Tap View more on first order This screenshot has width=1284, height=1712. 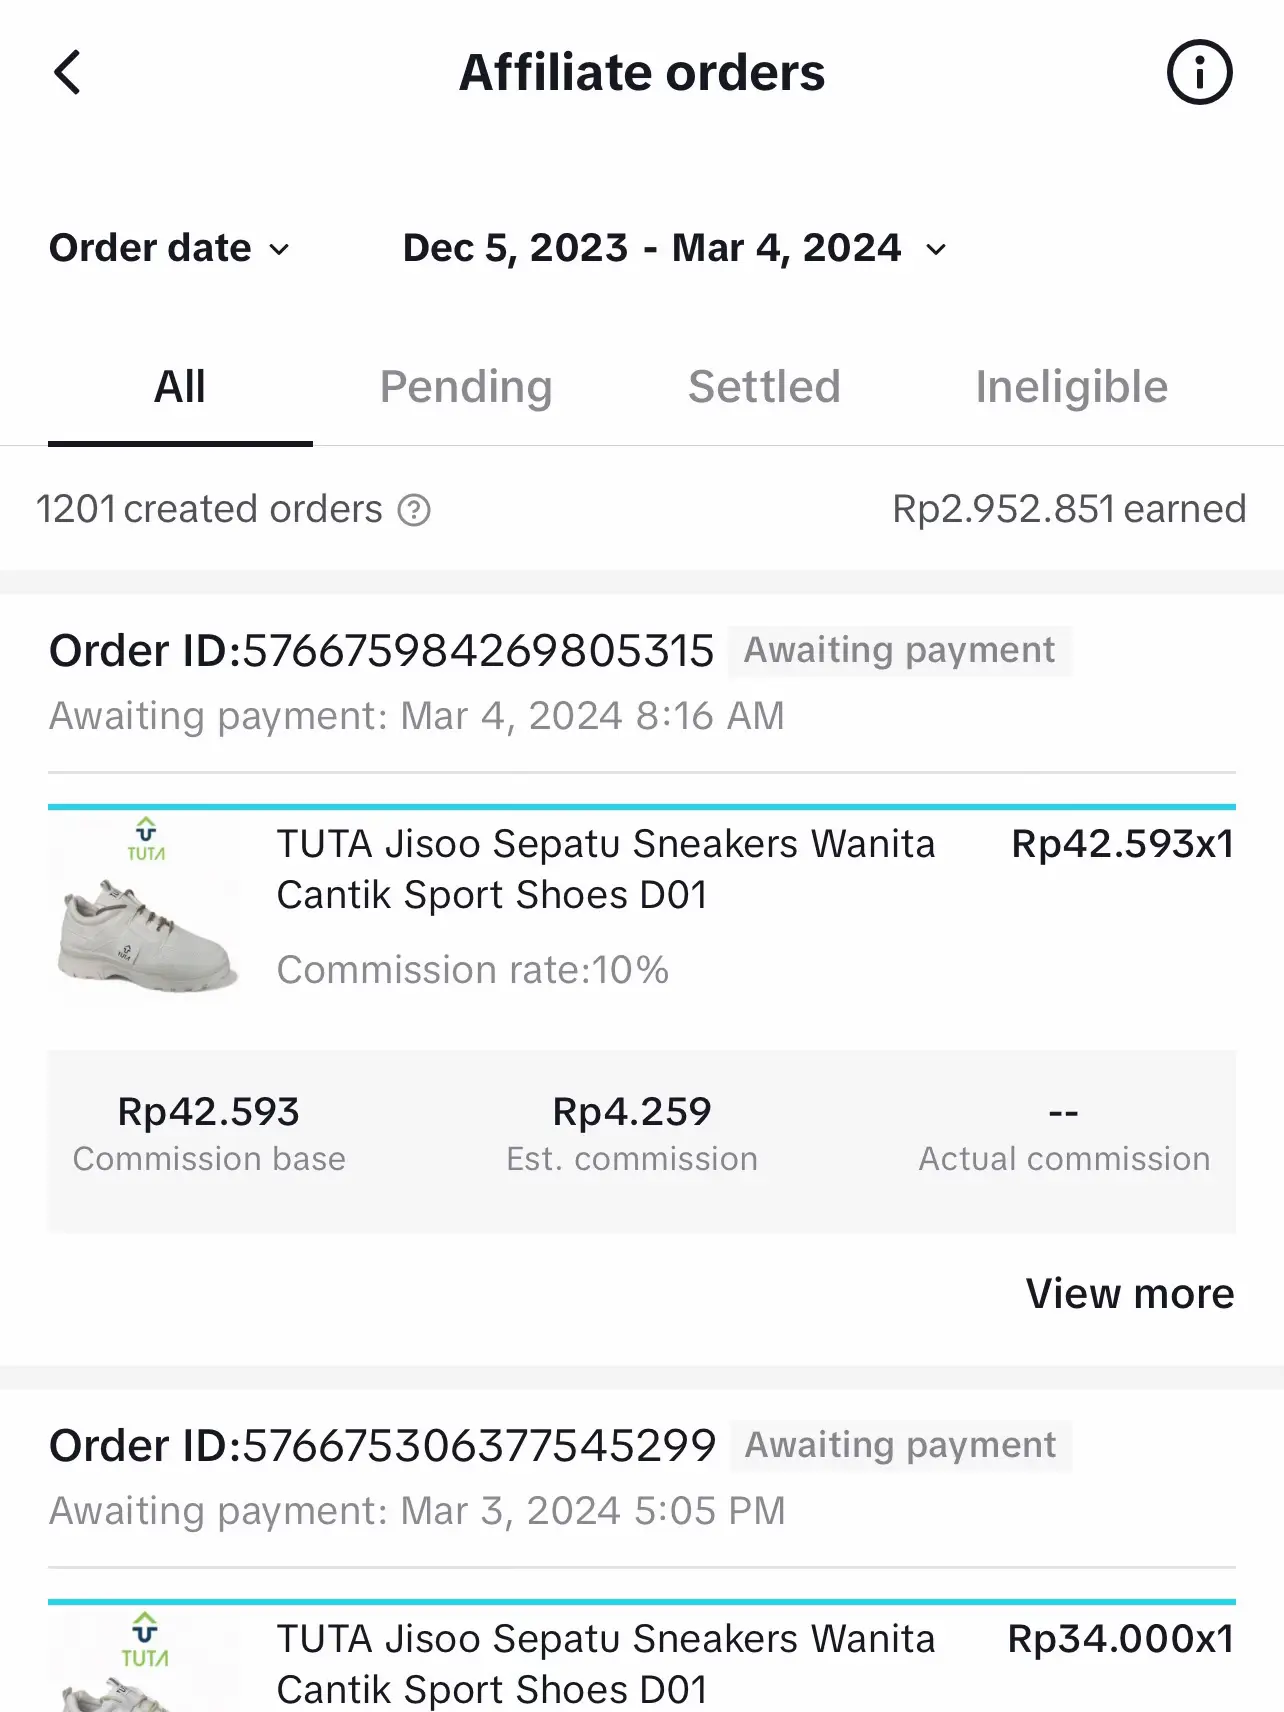[1129, 1294]
